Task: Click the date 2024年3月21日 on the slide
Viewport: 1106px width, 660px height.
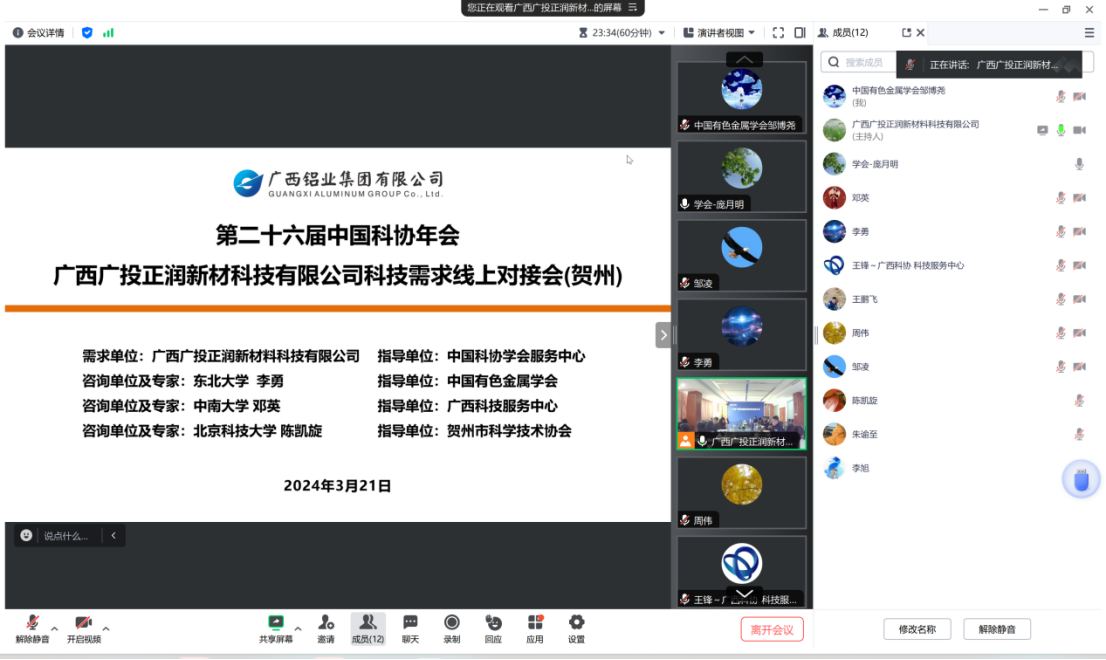Action: pos(337,485)
